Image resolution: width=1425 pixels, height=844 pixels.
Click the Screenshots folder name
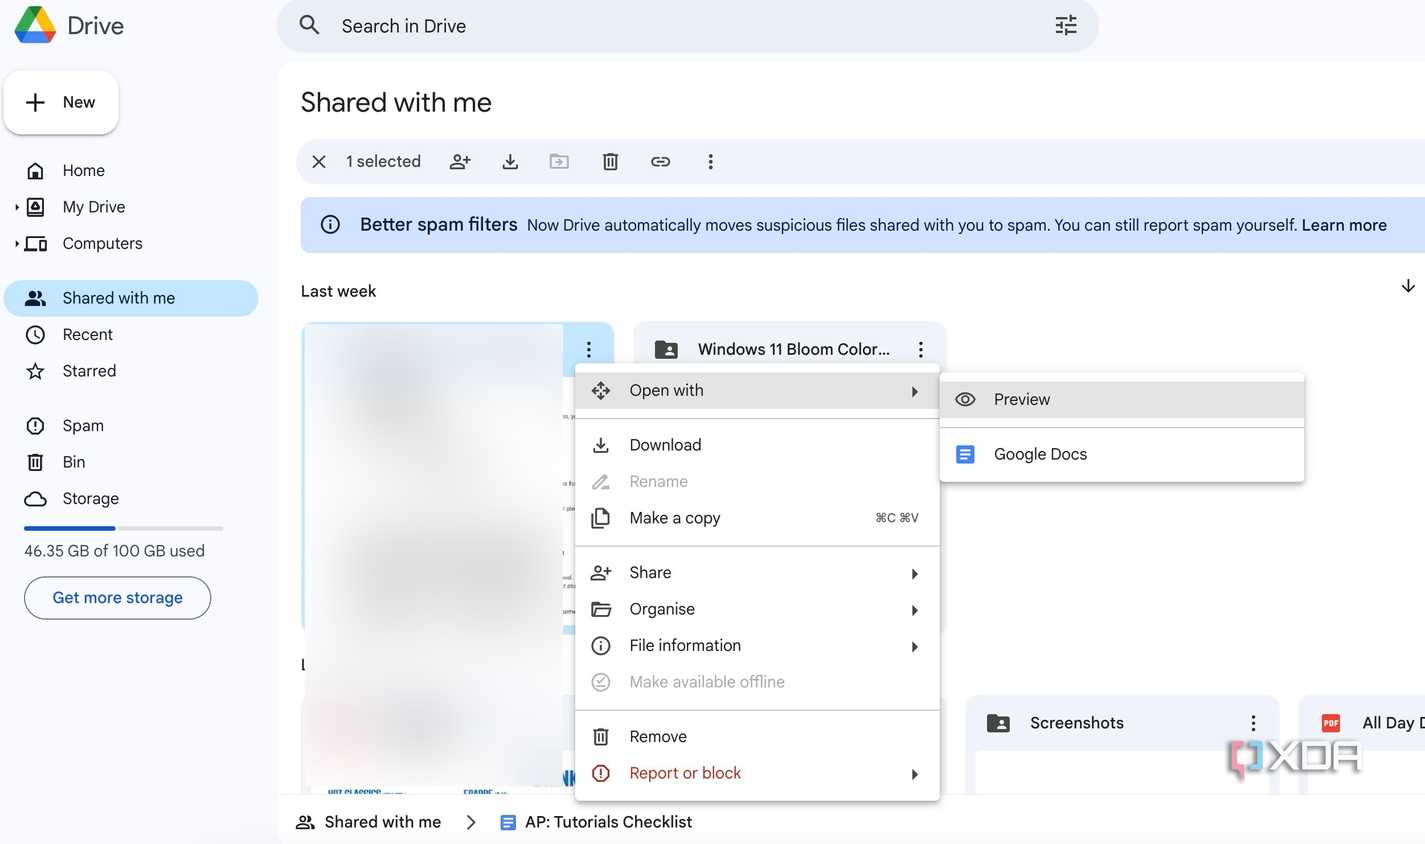click(1077, 723)
